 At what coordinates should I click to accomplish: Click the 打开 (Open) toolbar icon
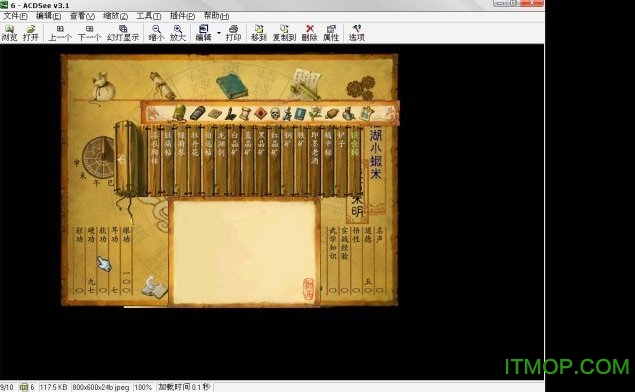click(30, 33)
